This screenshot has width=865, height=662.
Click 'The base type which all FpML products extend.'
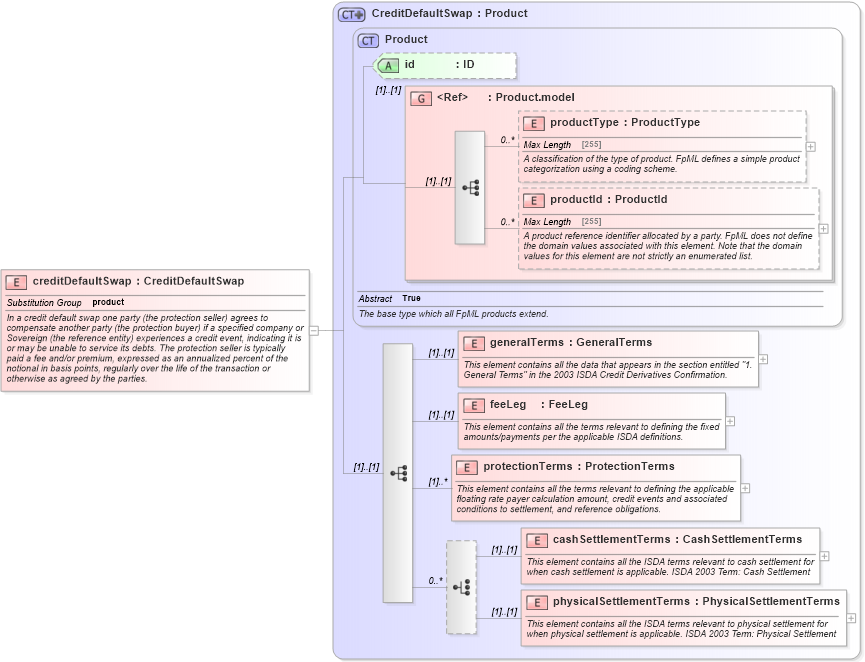pos(453,314)
